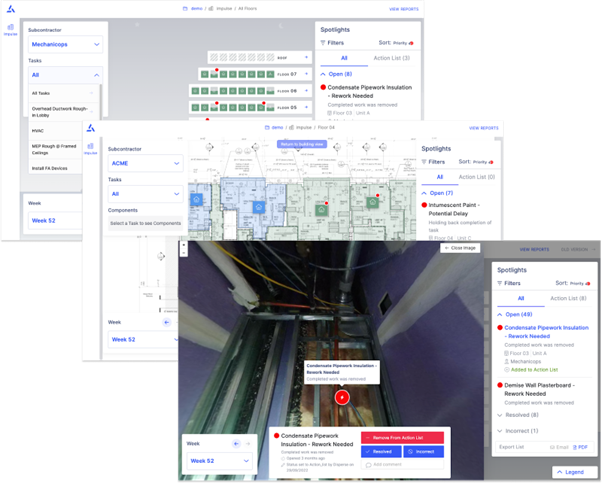Select Overhead Ductwork Rough-in Lobby task
602x483 pixels.
pos(64,112)
